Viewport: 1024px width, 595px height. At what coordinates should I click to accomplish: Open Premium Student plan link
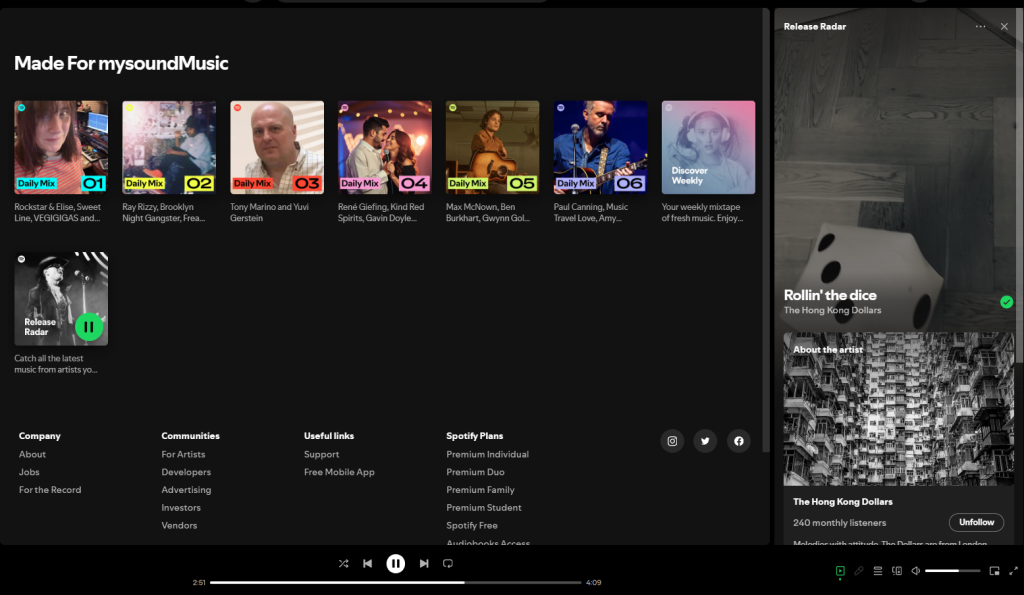pos(483,507)
